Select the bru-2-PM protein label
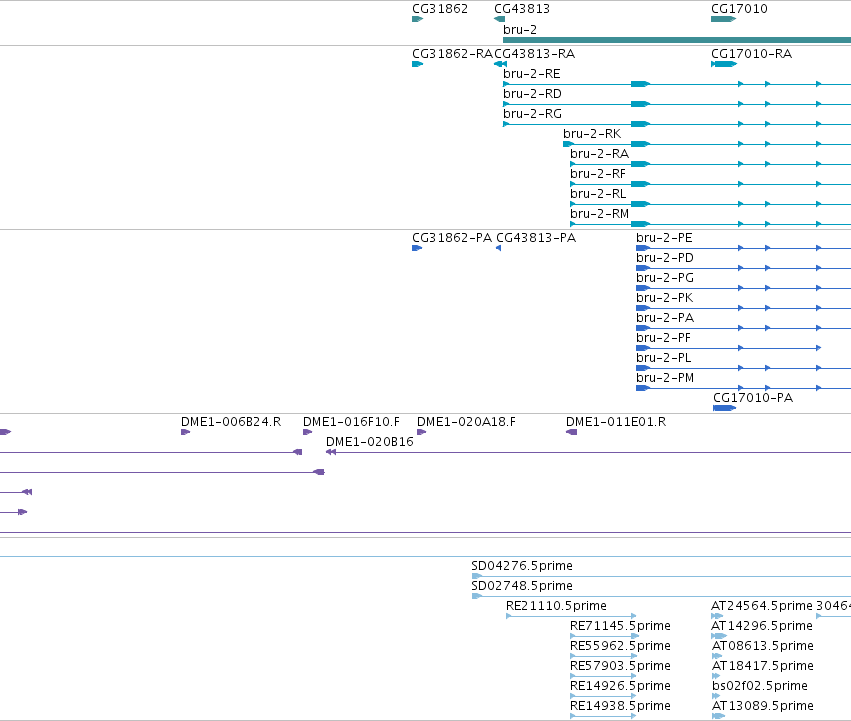The height and width of the screenshot is (721, 851). (x=665, y=378)
